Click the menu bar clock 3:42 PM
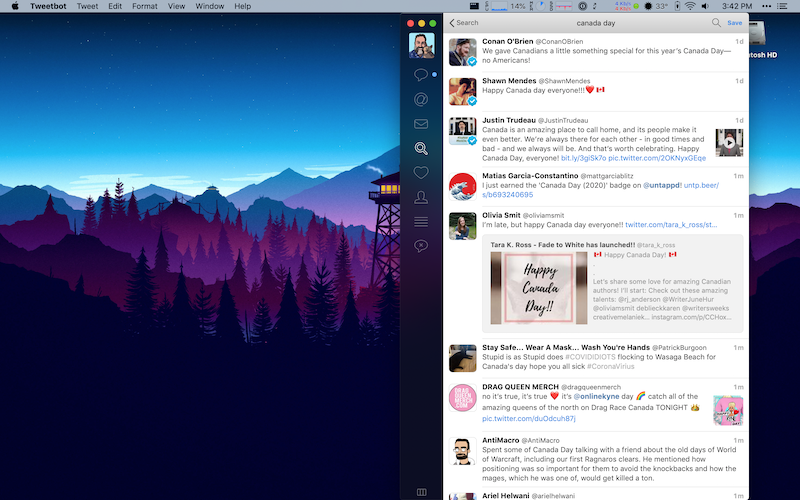 pyautogui.click(x=737, y=6)
